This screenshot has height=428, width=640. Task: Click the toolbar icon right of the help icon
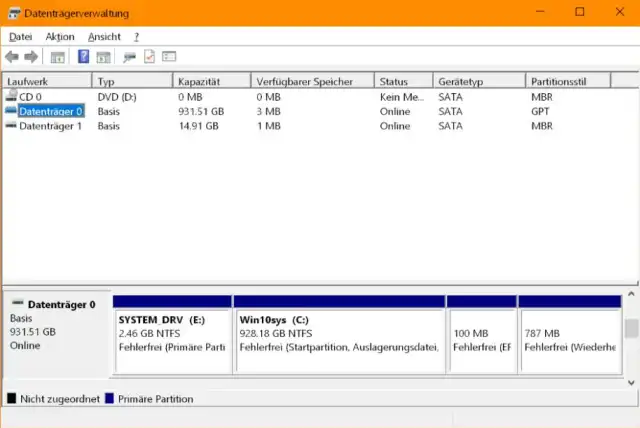pyautogui.click(x=102, y=57)
